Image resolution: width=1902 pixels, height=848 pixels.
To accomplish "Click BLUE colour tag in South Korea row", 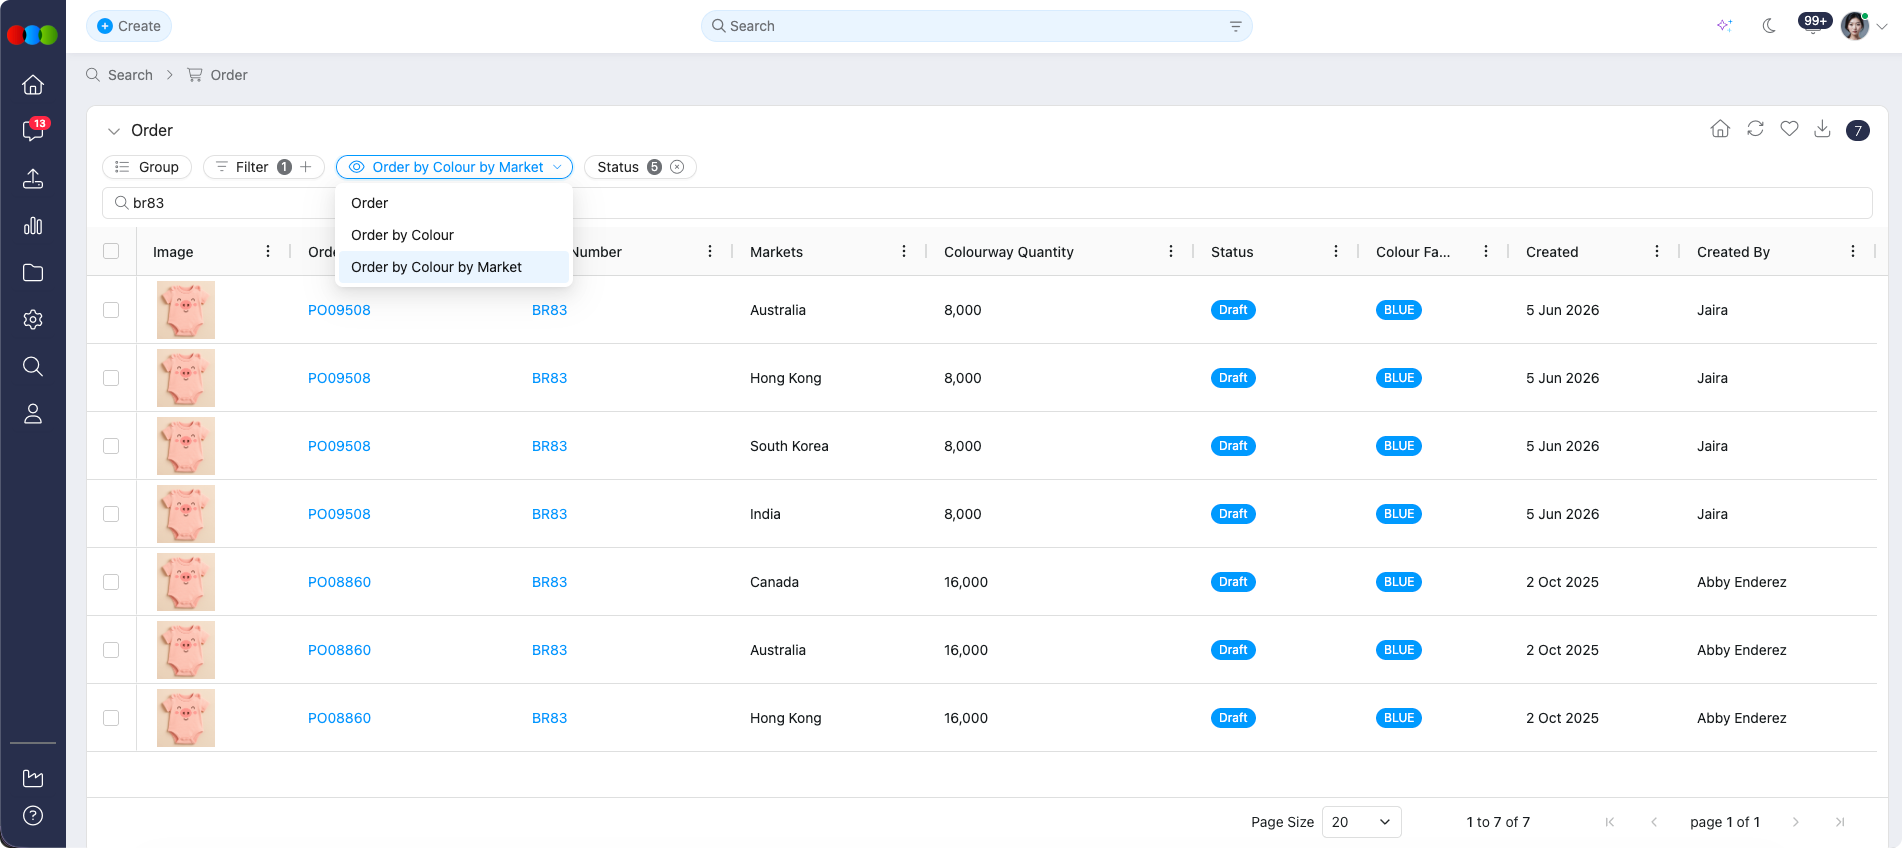I will 1398,446.
